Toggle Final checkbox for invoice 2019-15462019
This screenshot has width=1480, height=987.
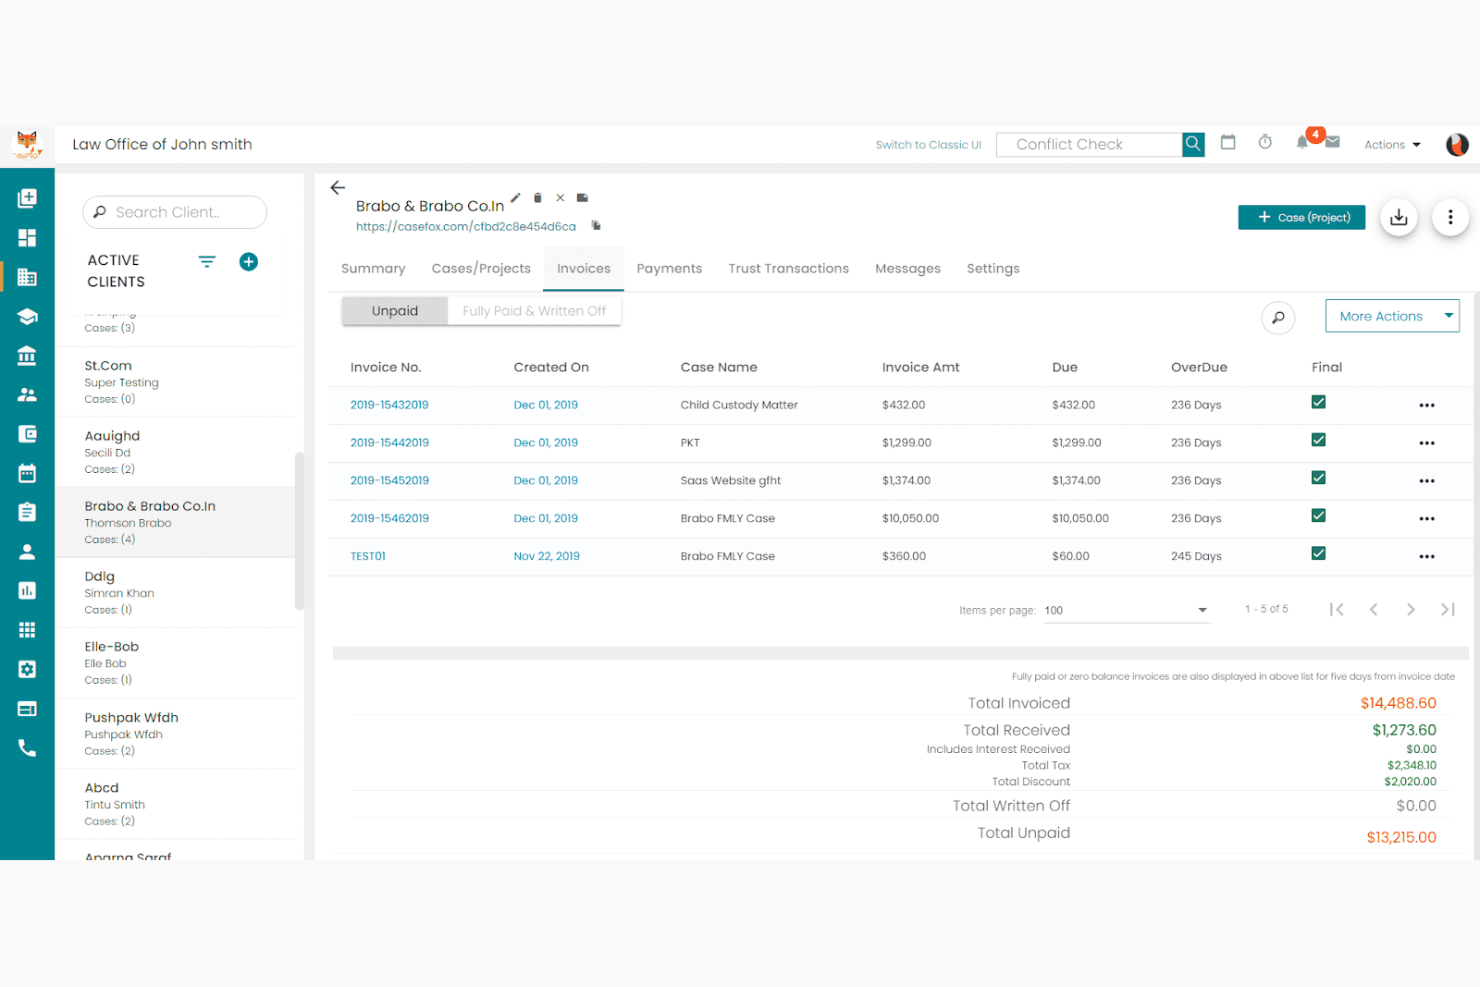1318,516
